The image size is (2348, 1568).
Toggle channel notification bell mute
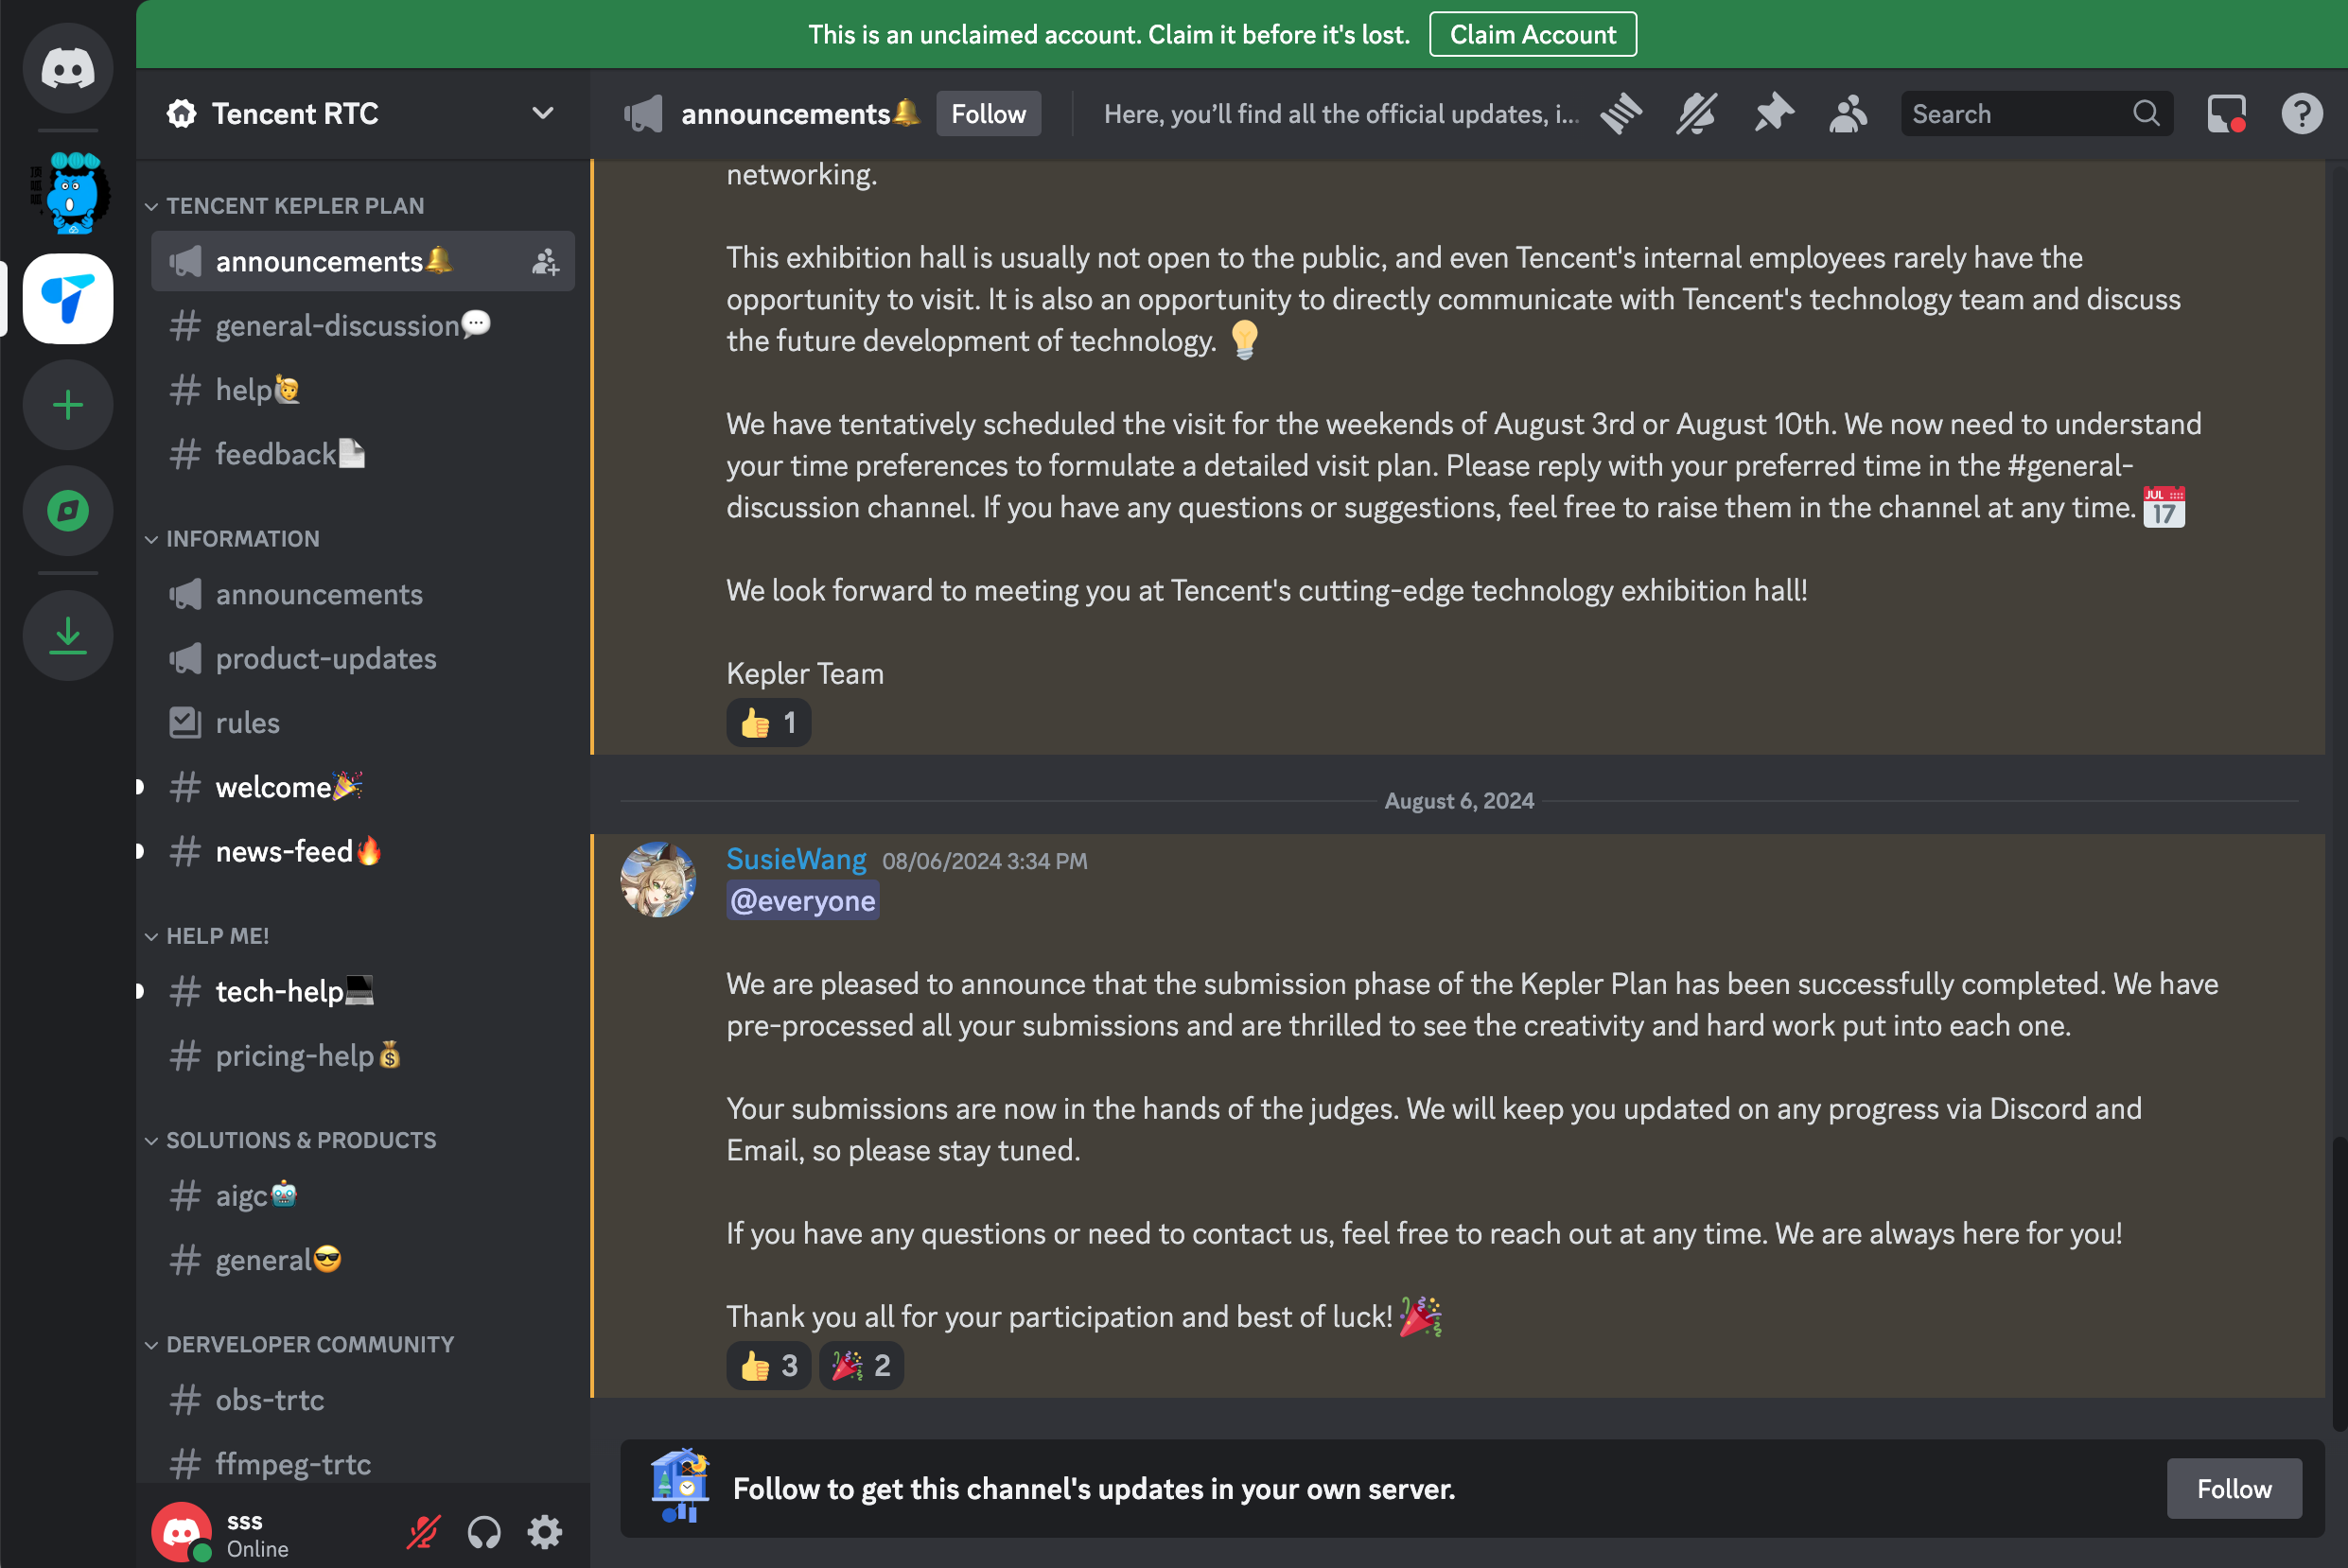(1697, 114)
